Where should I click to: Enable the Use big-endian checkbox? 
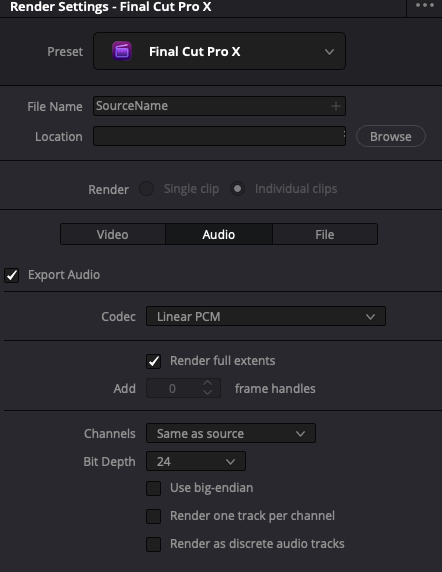tap(154, 488)
